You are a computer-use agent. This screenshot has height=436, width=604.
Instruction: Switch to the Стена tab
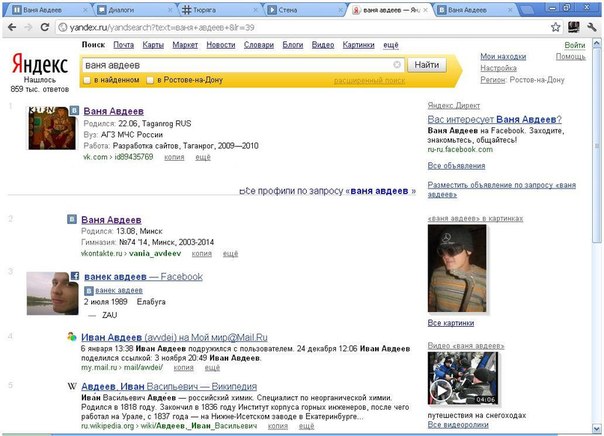(x=304, y=10)
